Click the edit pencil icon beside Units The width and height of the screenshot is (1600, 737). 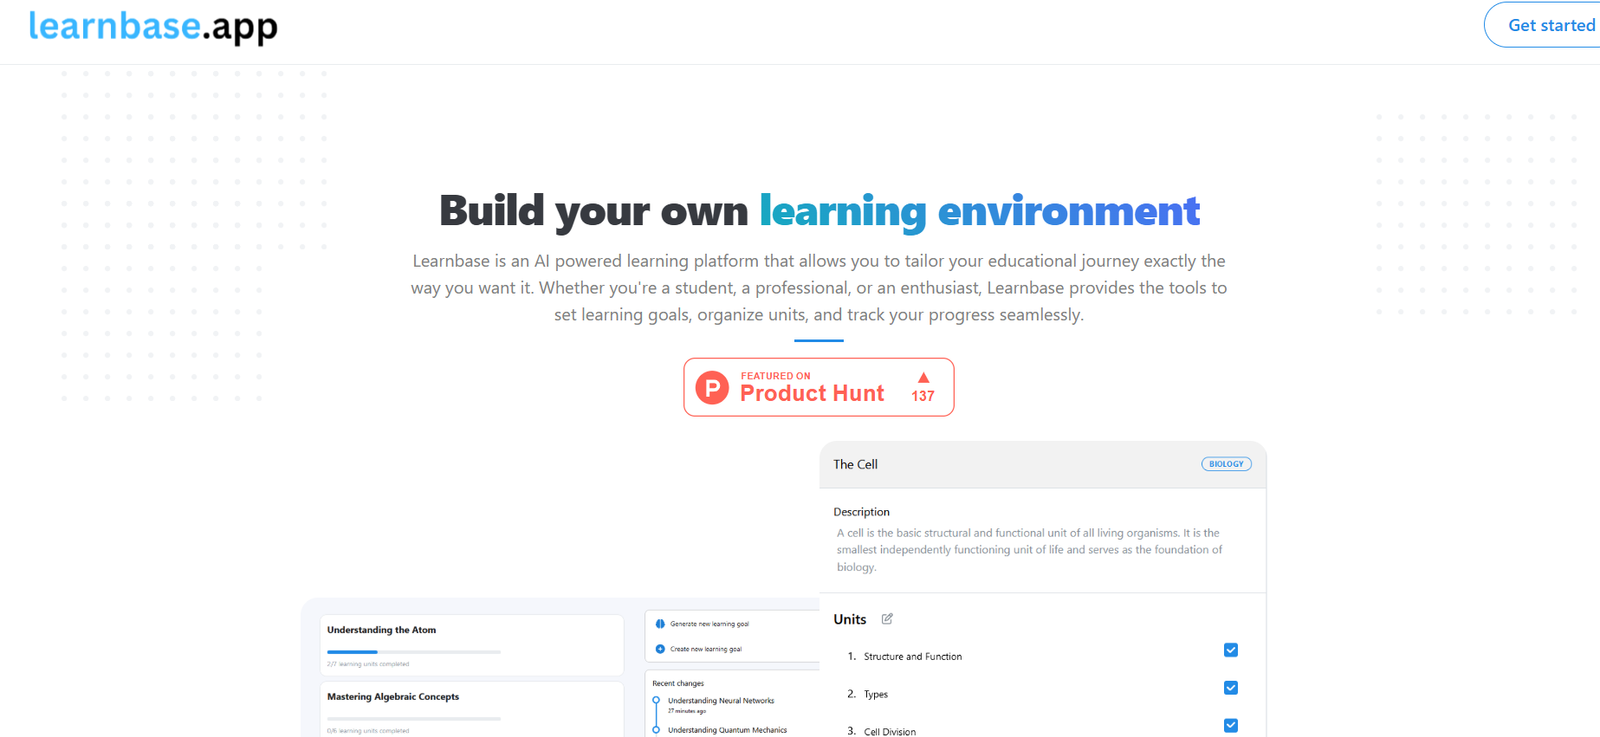click(887, 619)
